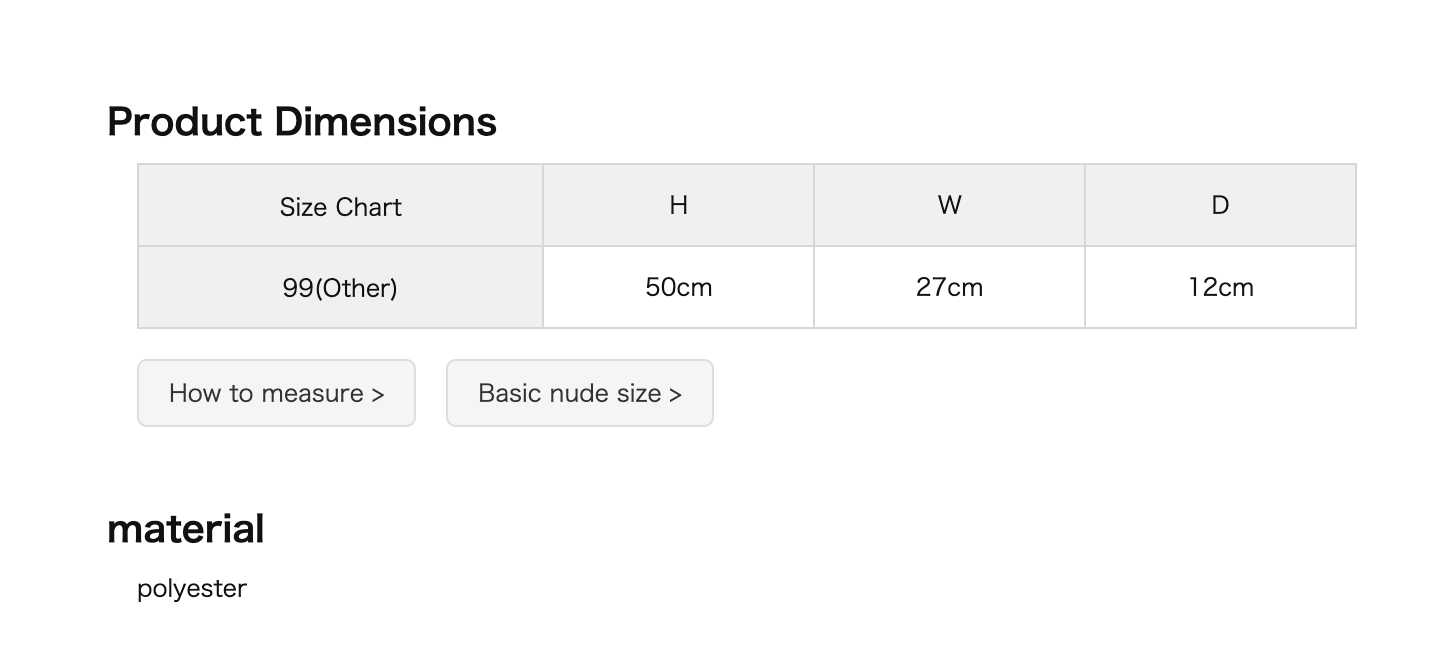Open the Basic nude size guide
This screenshot has width=1440, height=646.
pos(579,393)
